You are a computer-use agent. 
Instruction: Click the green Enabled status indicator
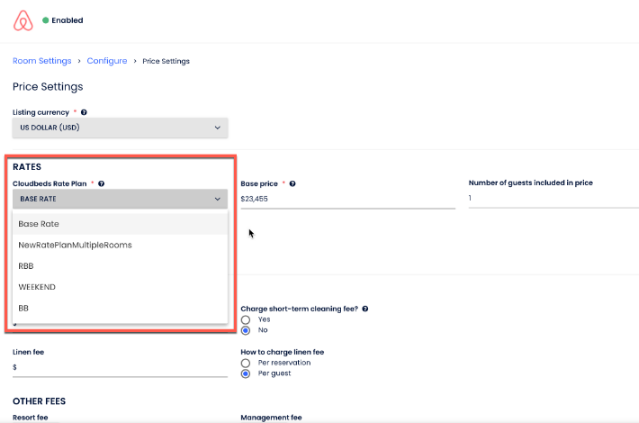[x=46, y=20]
